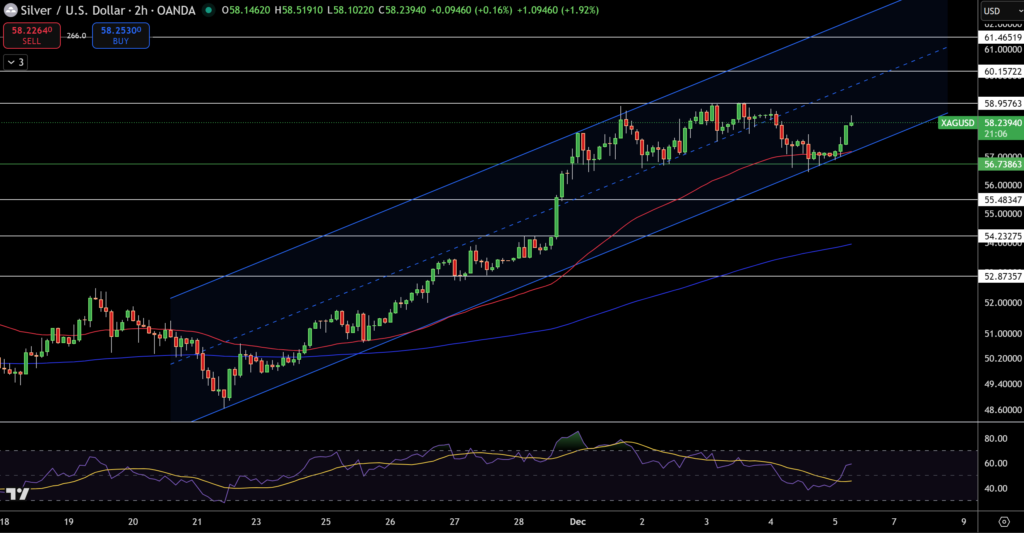The image size is (1024, 533).
Task: Click the 61.46519 resistance level label
Action: [1001, 37]
